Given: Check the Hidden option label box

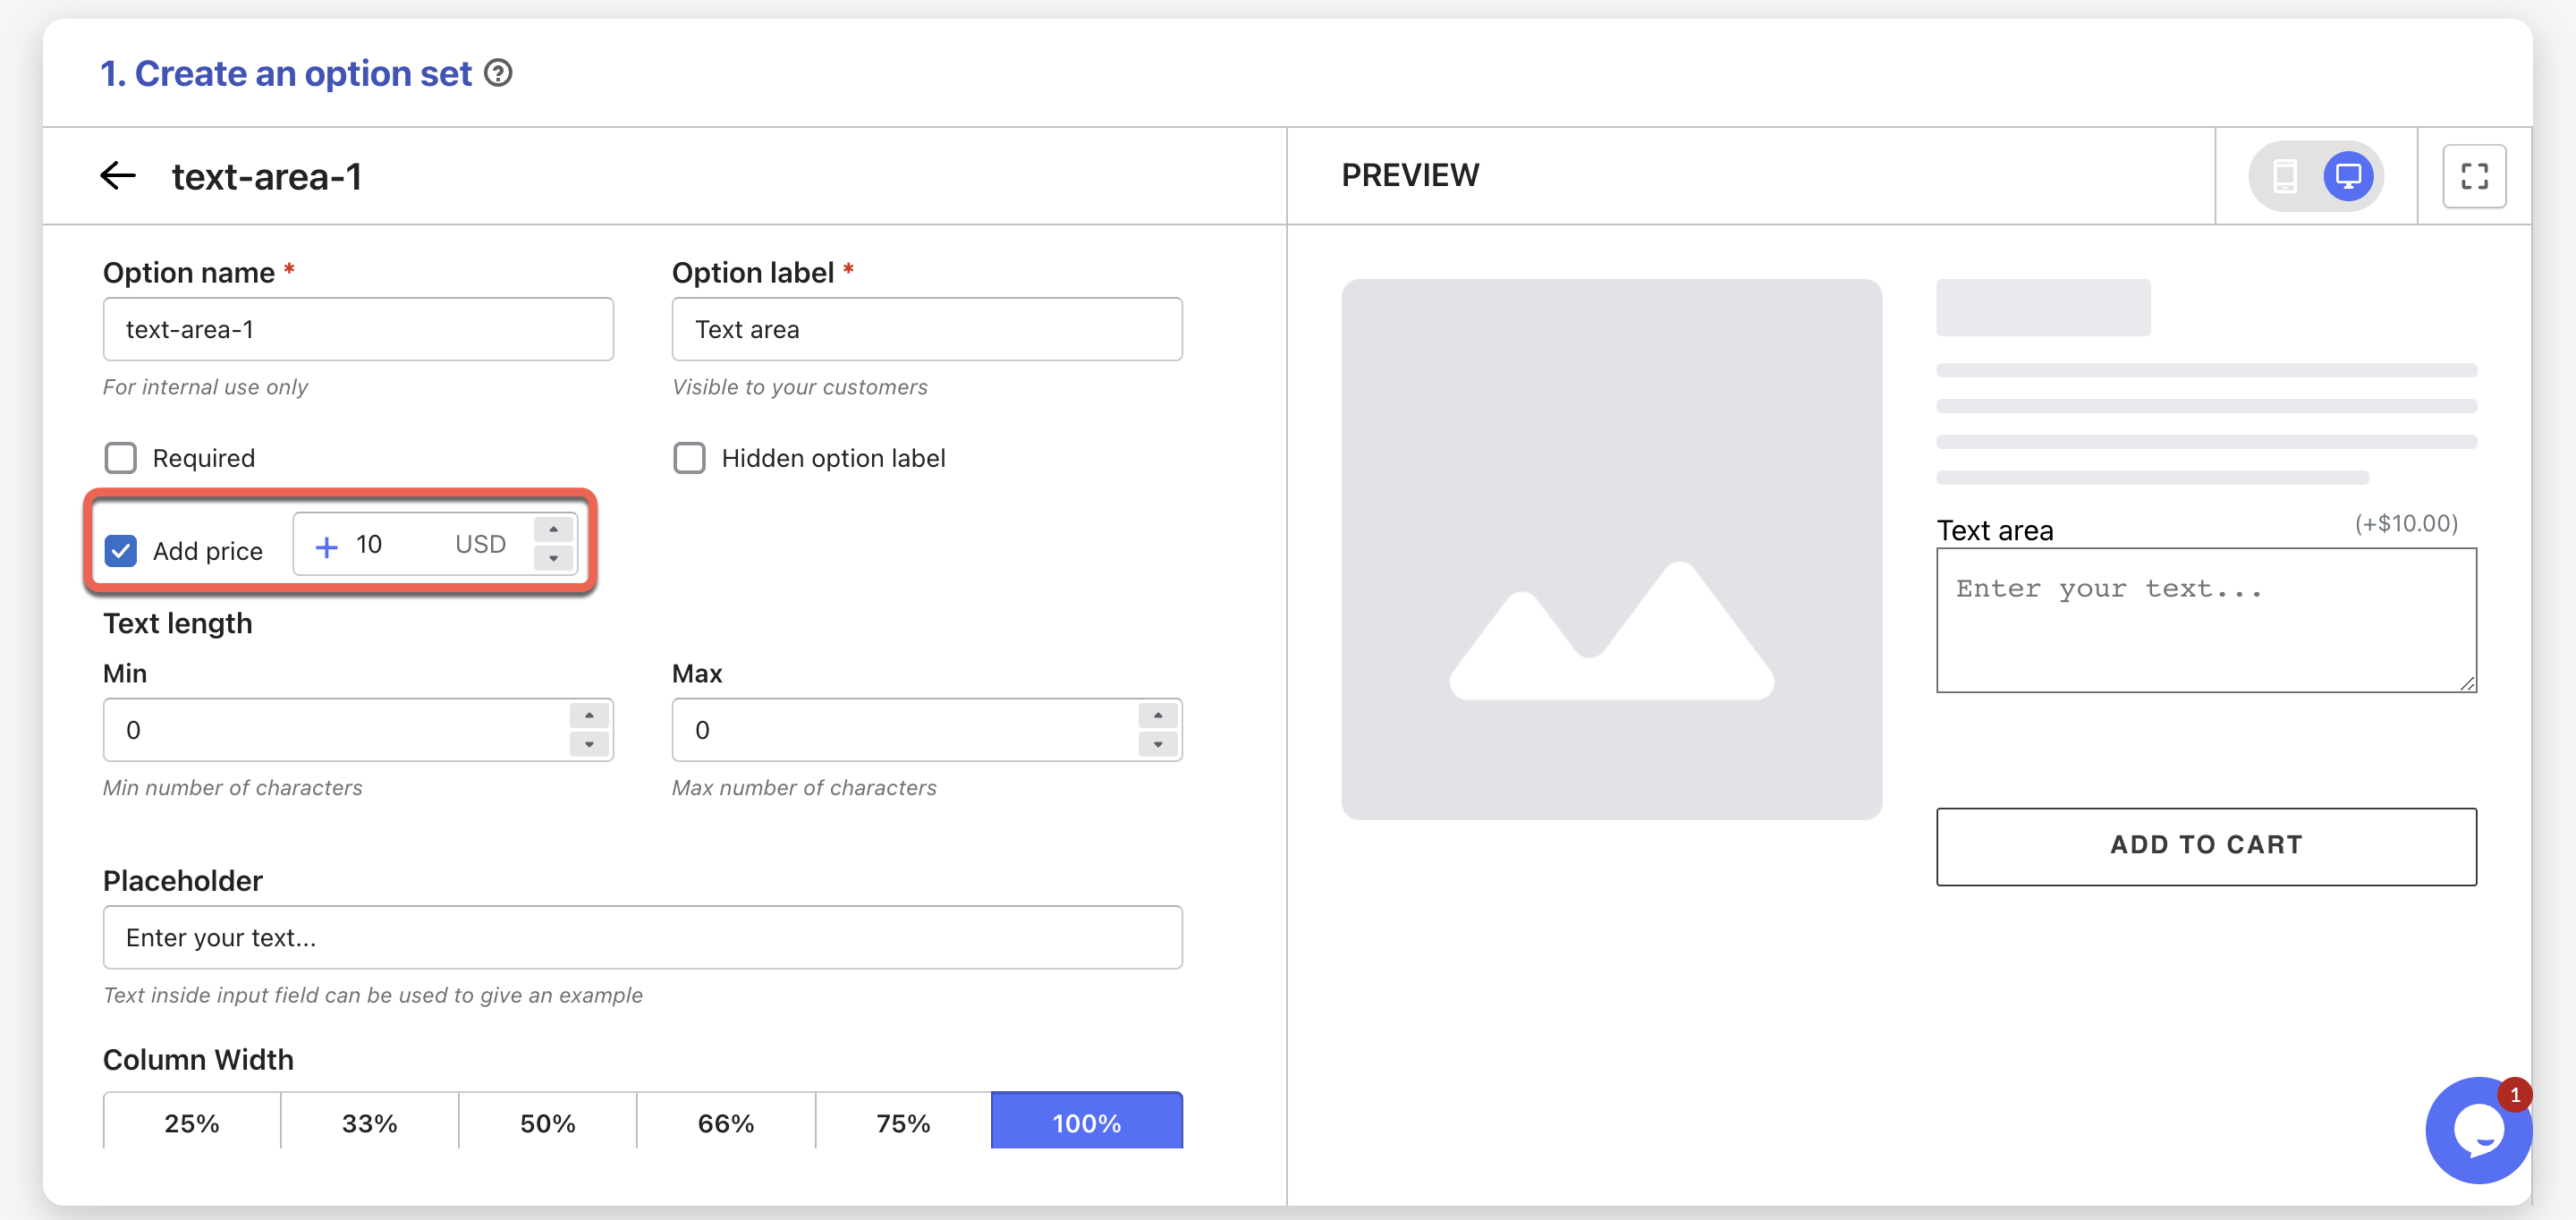Looking at the screenshot, I should click(689, 458).
